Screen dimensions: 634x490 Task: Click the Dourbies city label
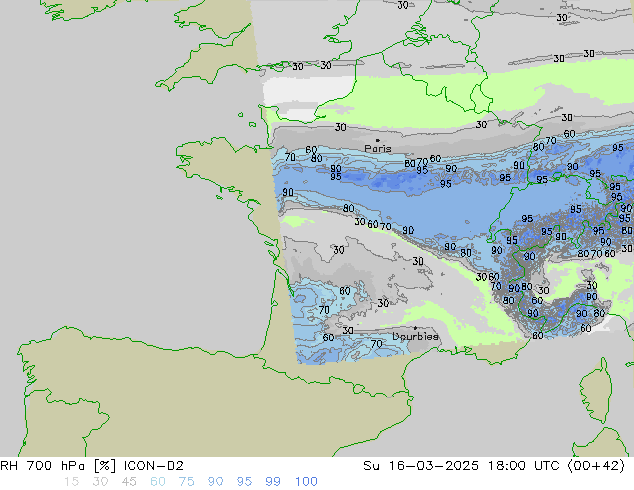415,336
